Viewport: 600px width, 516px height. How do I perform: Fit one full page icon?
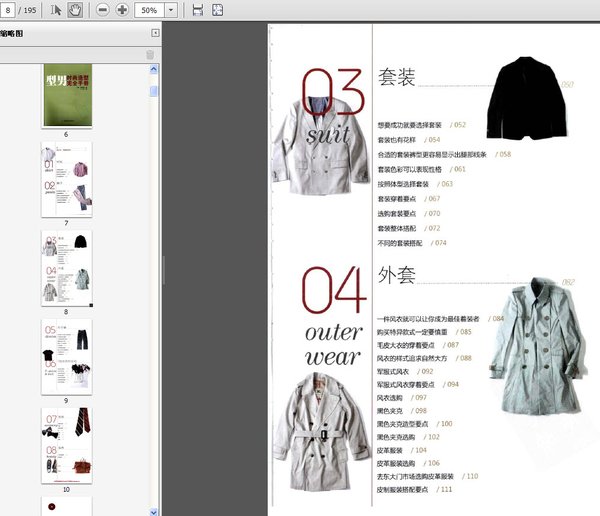tap(217, 10)
